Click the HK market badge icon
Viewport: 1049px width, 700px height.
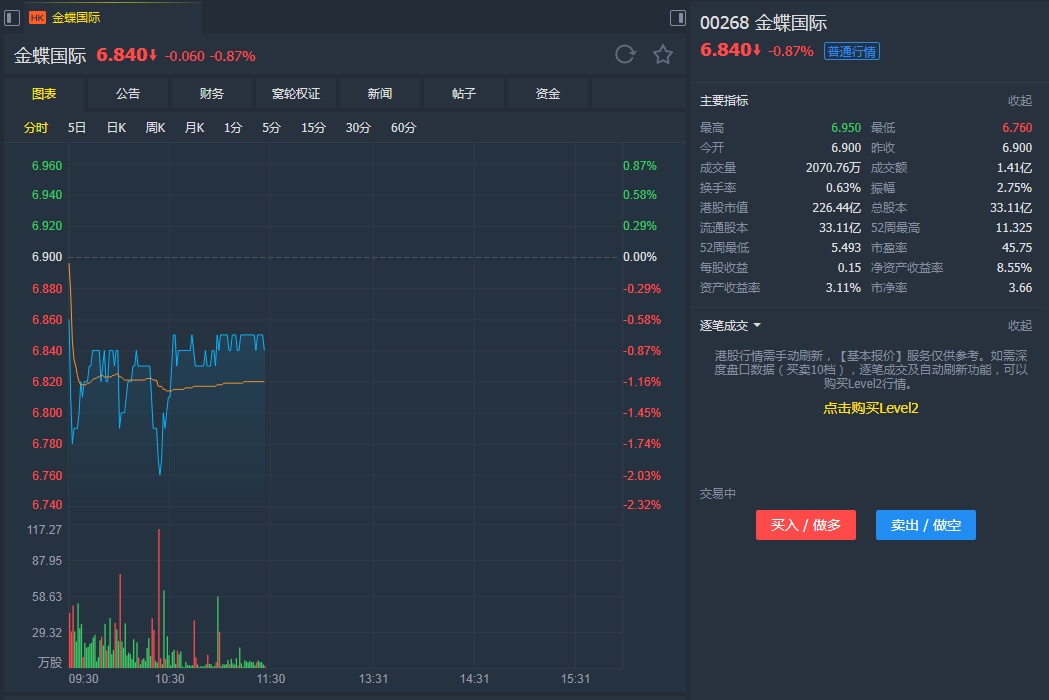(37, 18)
